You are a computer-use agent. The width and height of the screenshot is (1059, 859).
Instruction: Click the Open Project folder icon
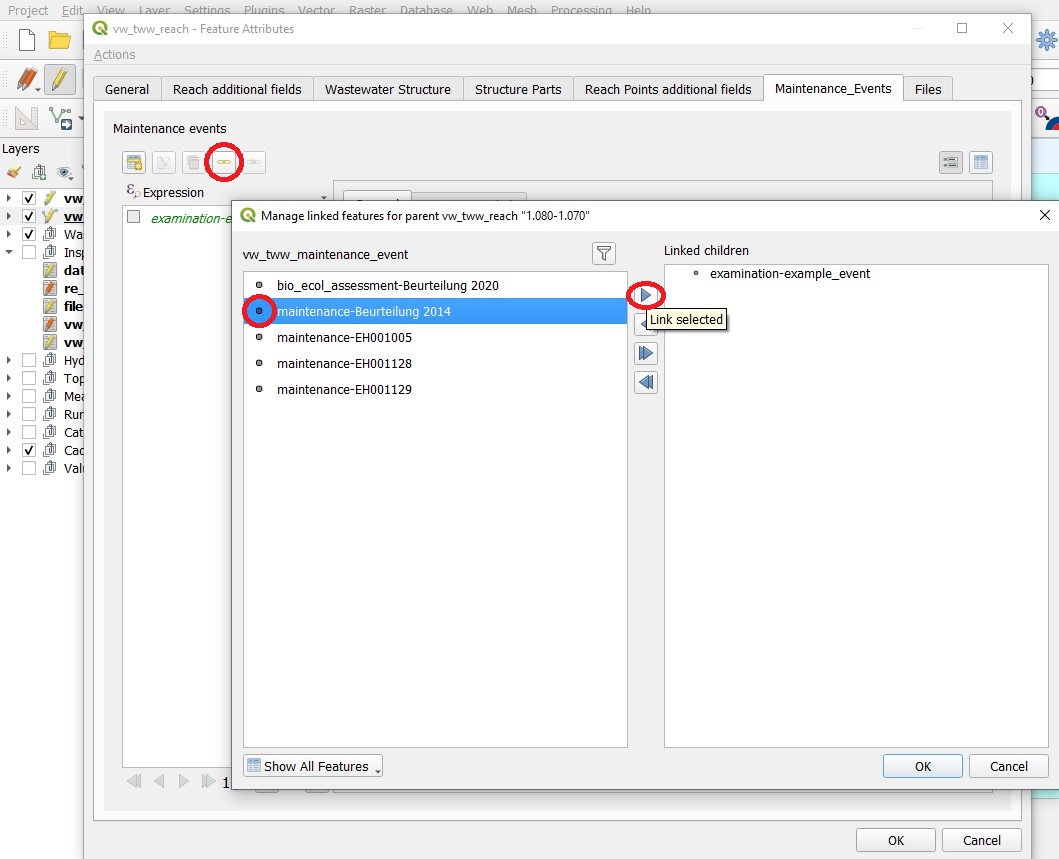pos(59,41)
